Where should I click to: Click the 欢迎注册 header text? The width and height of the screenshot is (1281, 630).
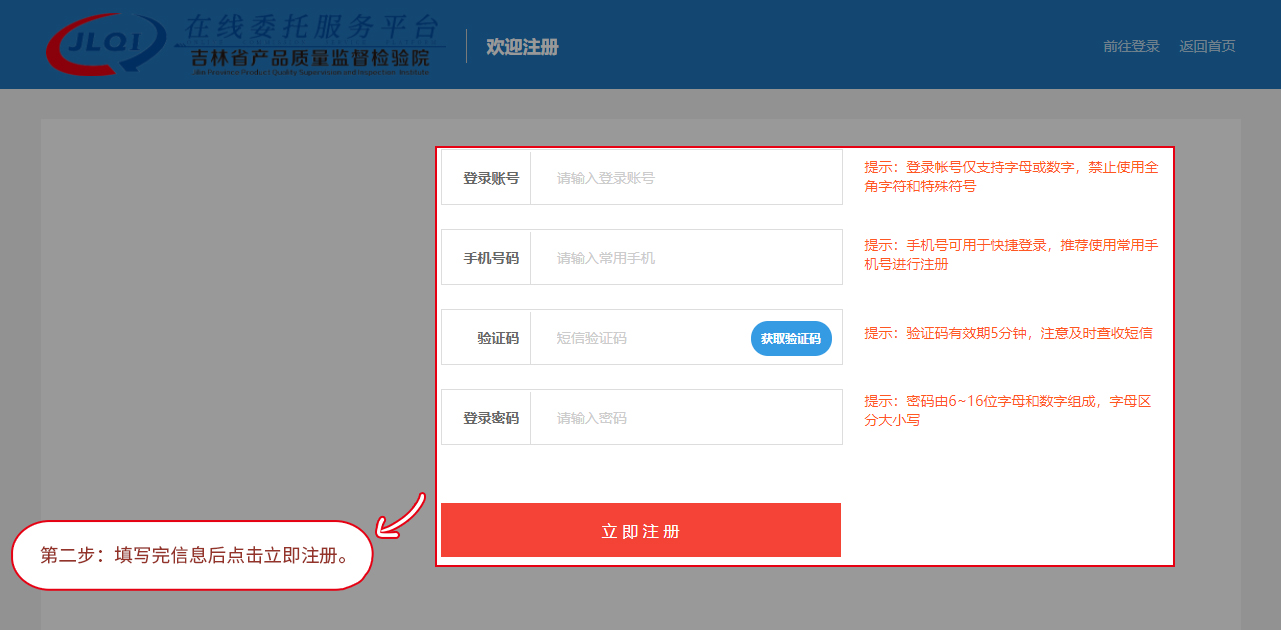coord(522,47)
